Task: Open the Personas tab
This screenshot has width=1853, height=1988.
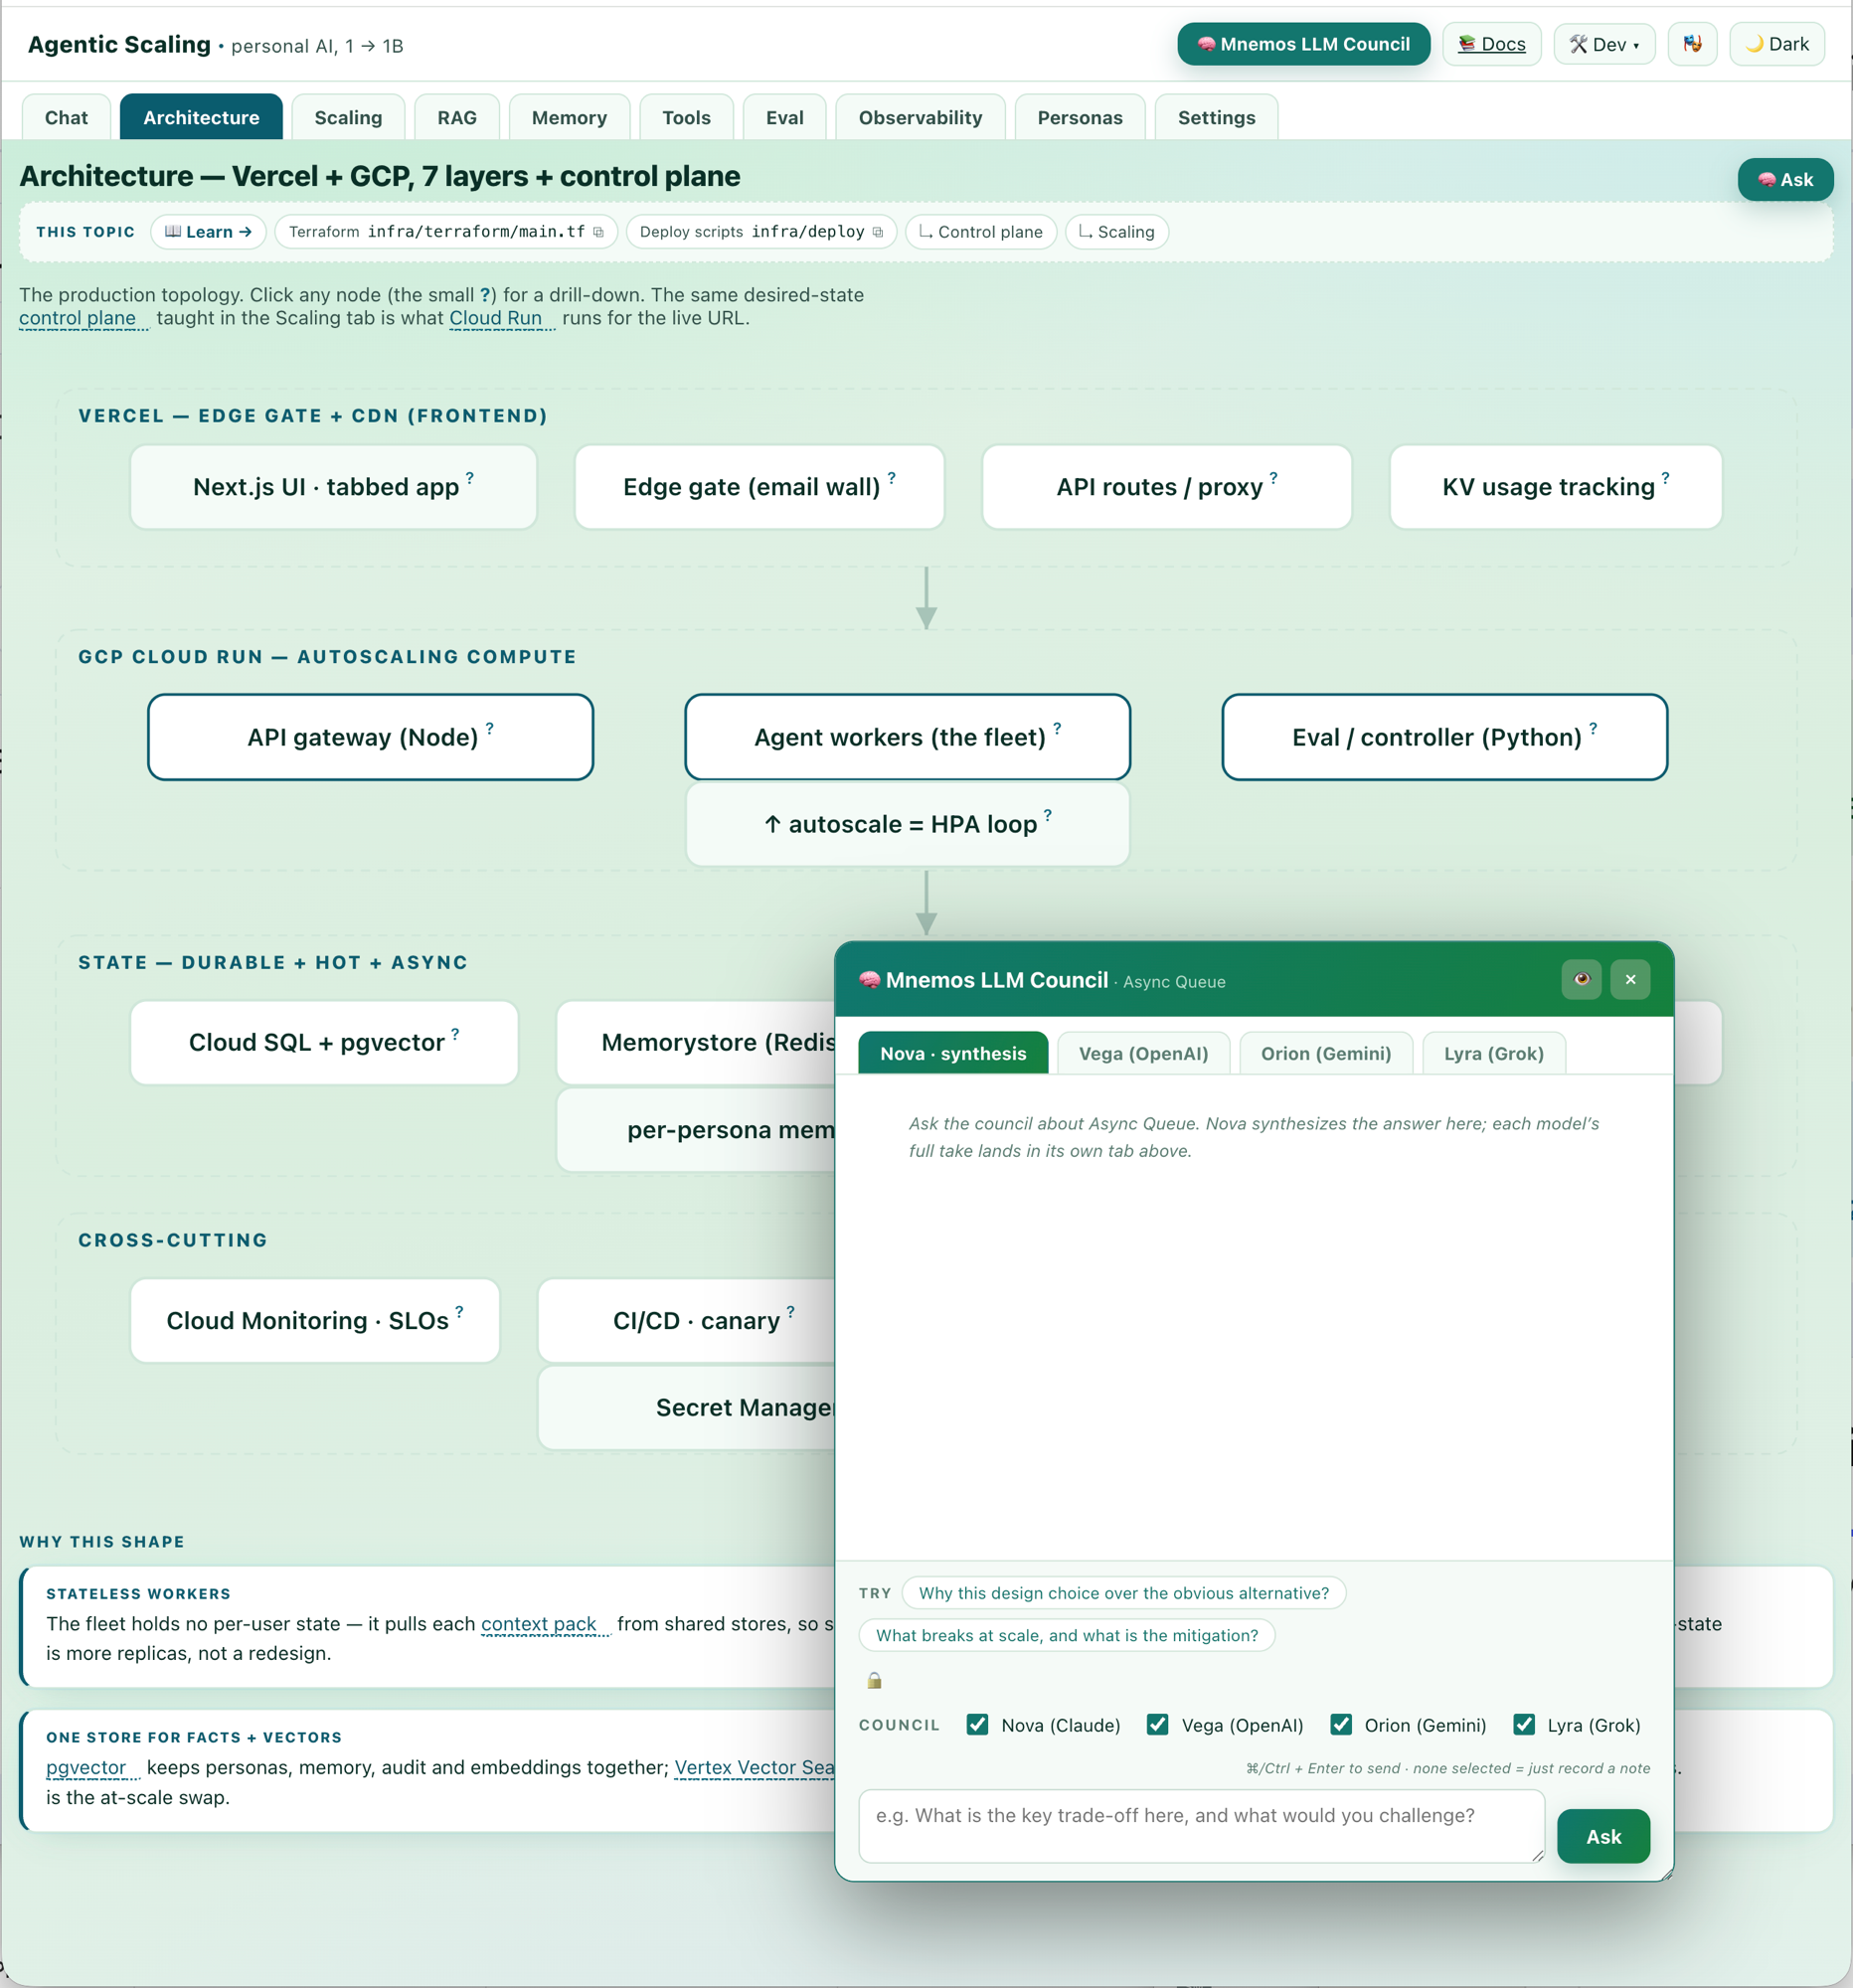Action: point(1080,117)
